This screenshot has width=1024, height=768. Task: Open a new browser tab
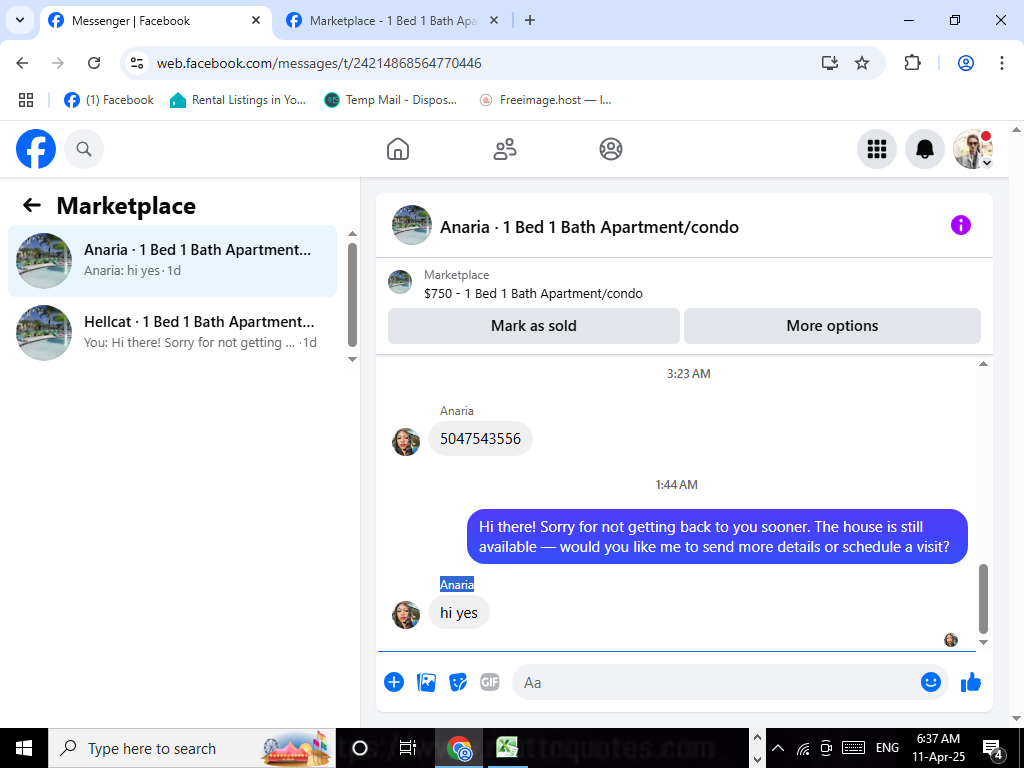(530, 21)
